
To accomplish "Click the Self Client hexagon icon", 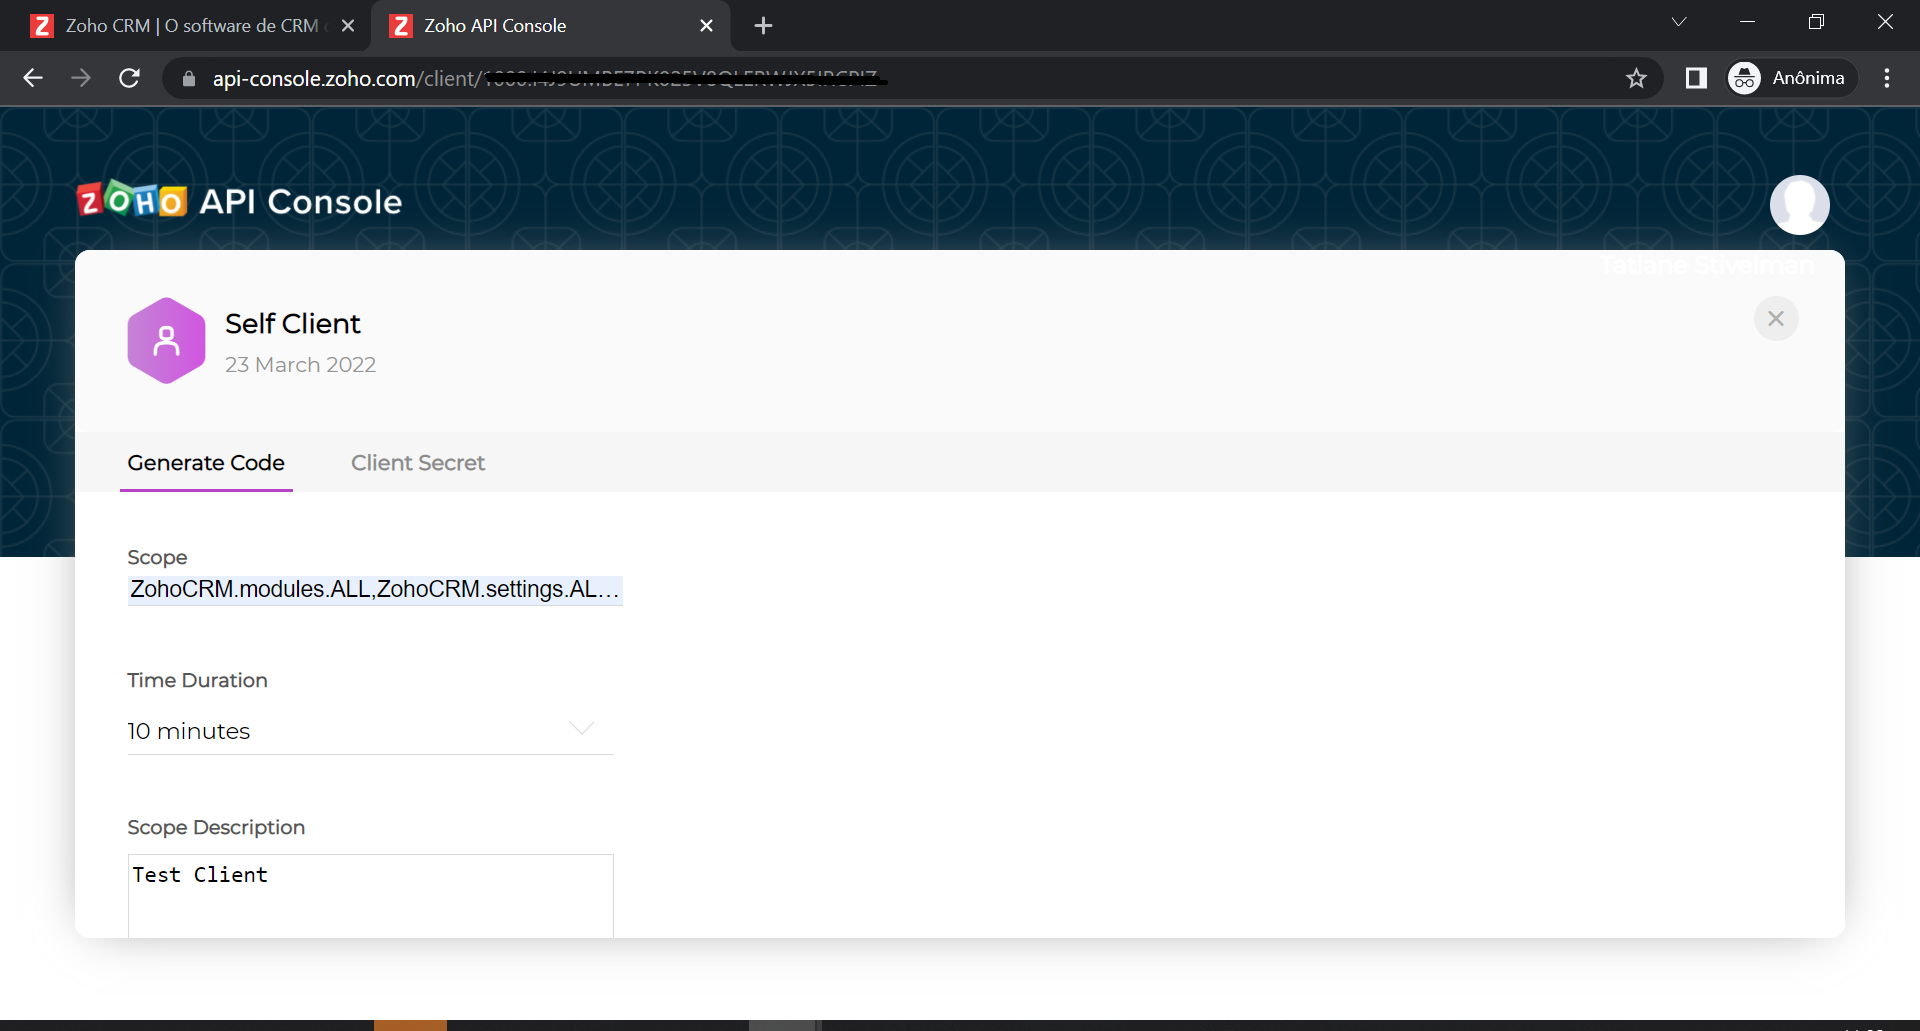I will click(166, 341).
